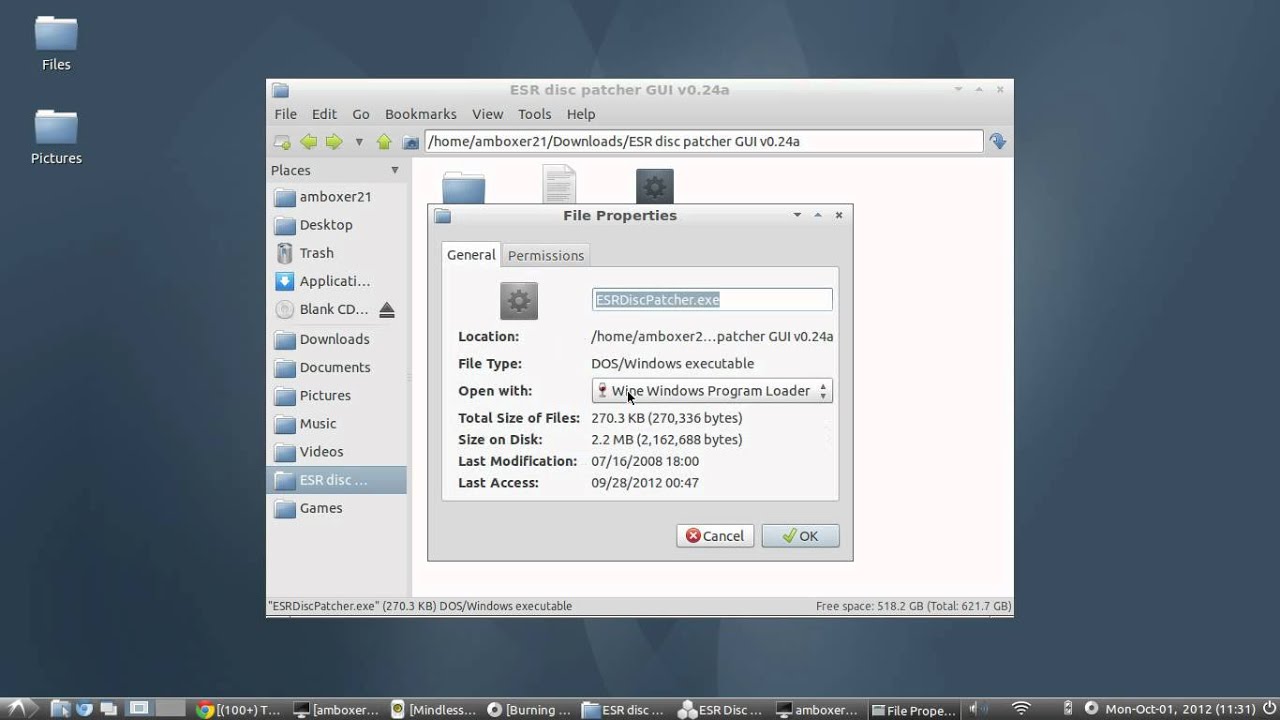Open Applications entry in Places sidebar

pos(337,281)
